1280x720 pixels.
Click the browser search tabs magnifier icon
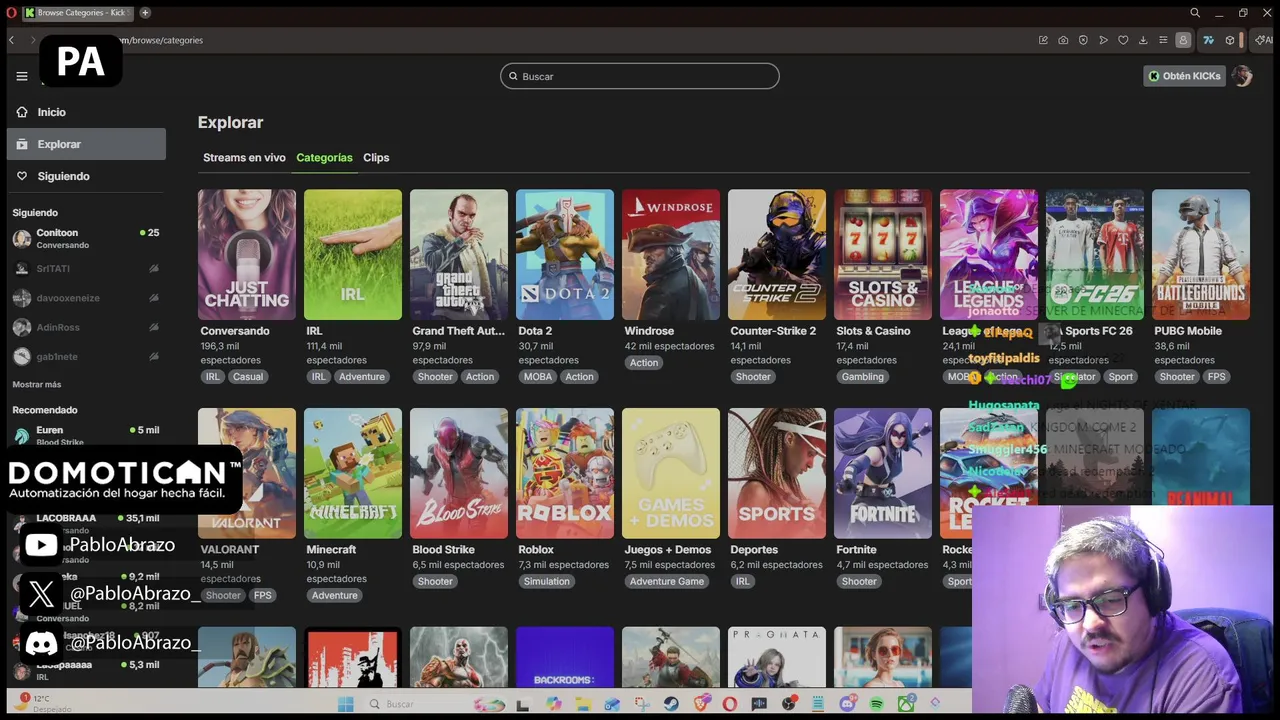1195,13
